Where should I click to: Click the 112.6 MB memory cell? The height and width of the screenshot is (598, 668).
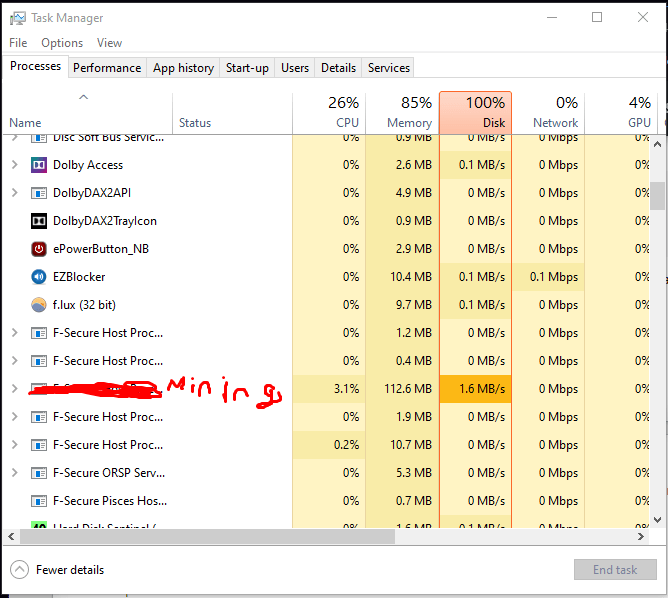[402, 389]
